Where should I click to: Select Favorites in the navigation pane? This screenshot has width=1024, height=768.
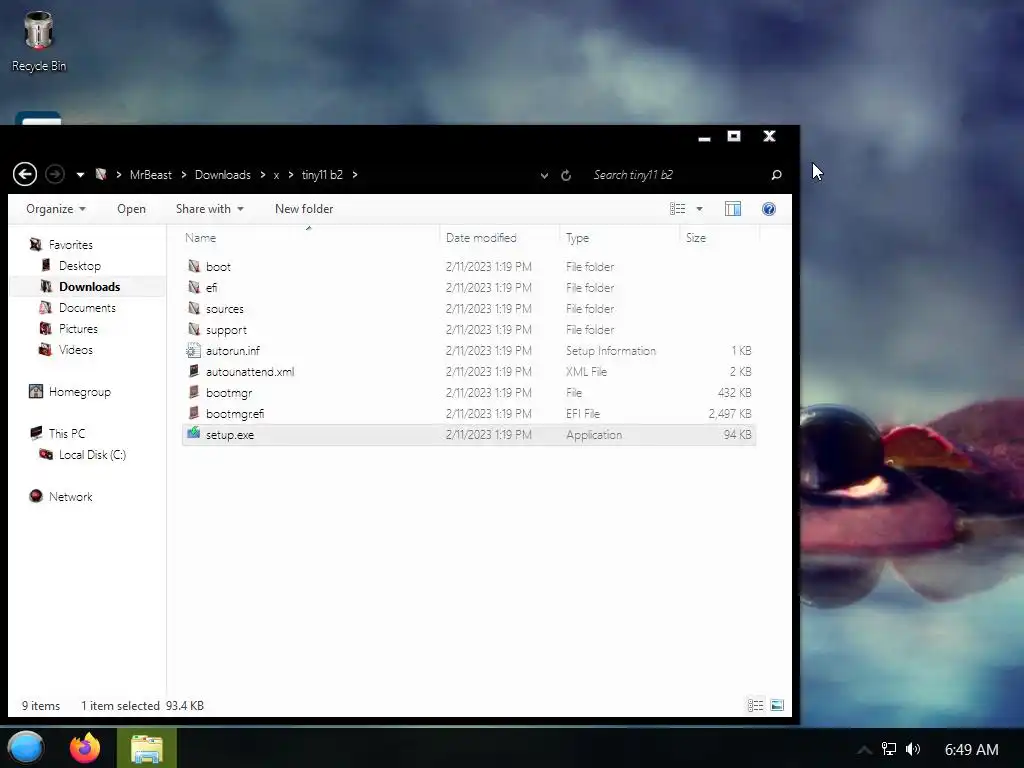click(71, 245)
